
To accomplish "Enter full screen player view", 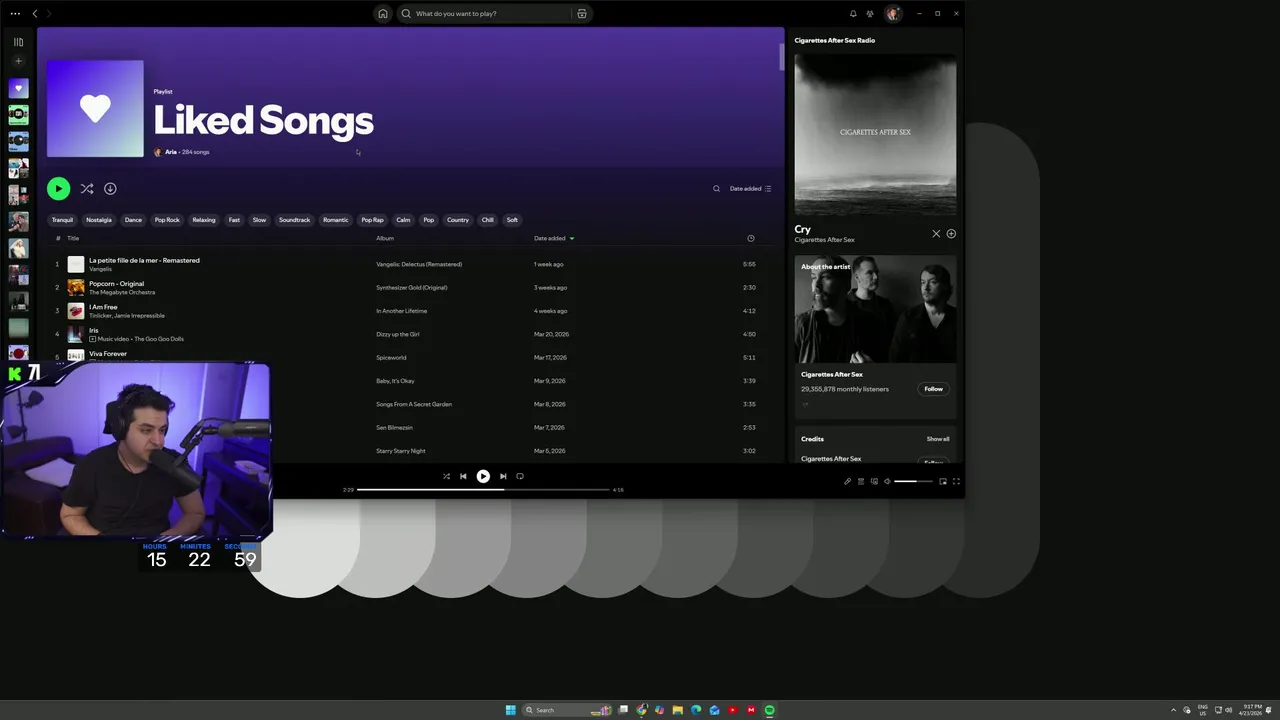I will tap(956, 482).
